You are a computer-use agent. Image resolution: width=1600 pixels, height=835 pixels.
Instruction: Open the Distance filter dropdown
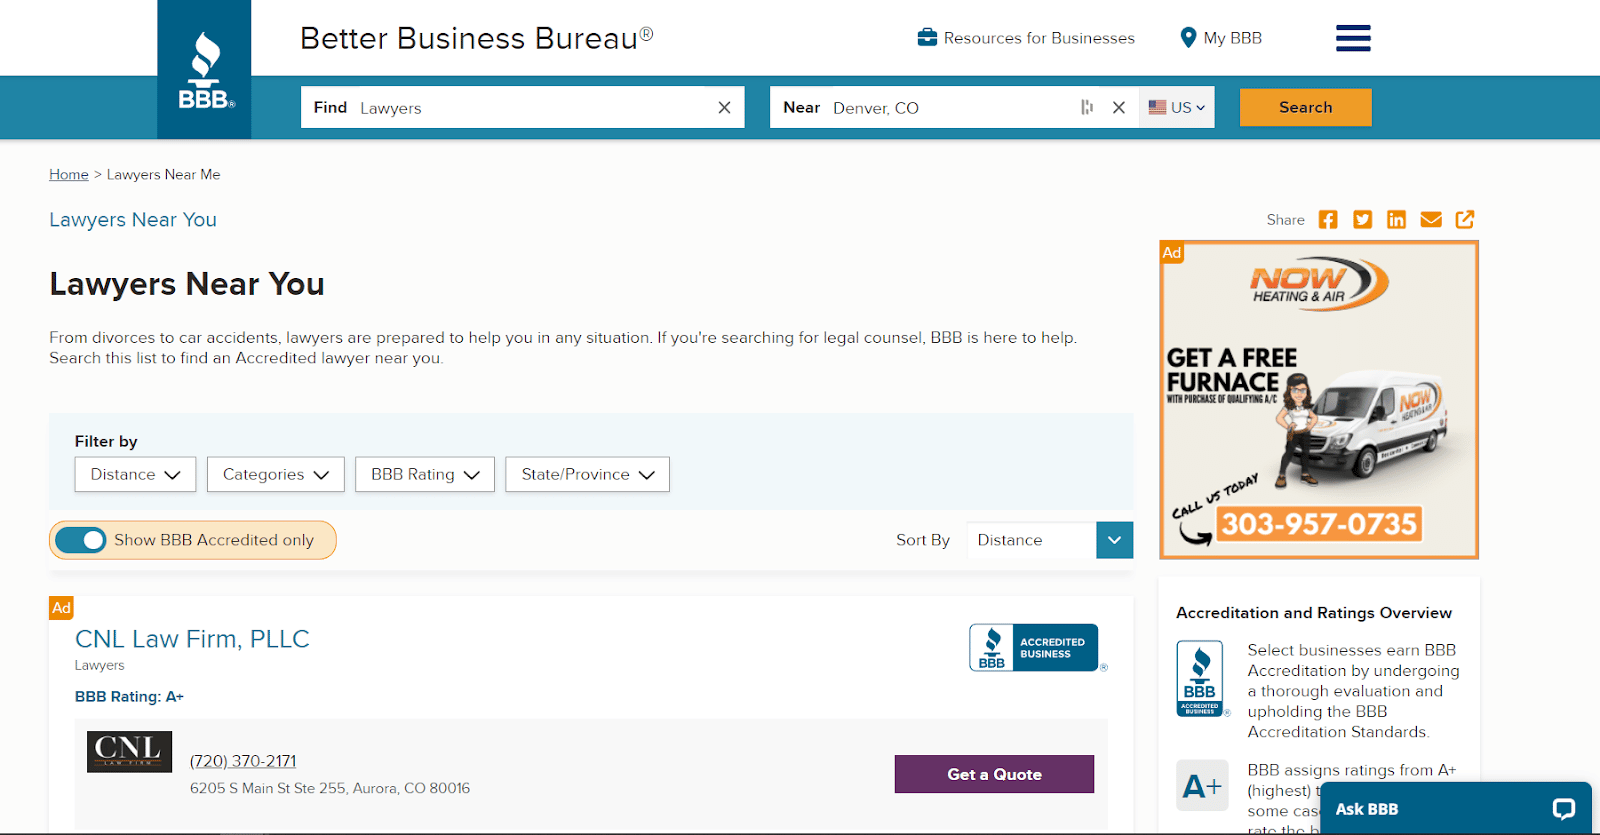(x=135, y=474)
